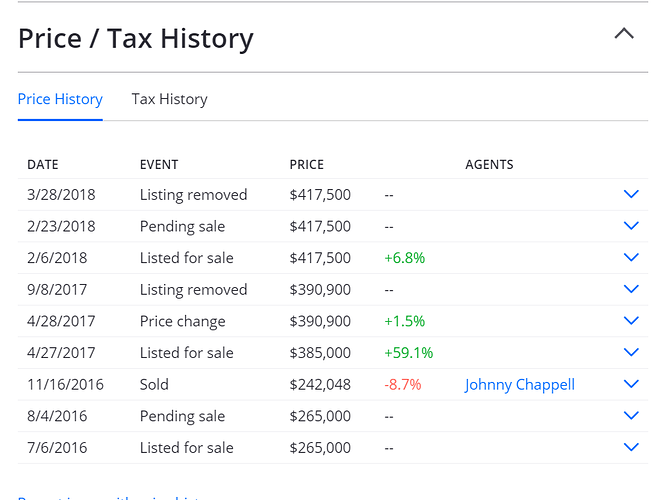Expand the 3/28/2018 Listing removed row
Image resolution: width=672 pixels, height=500 pixels.
click(x=631, y=194)
